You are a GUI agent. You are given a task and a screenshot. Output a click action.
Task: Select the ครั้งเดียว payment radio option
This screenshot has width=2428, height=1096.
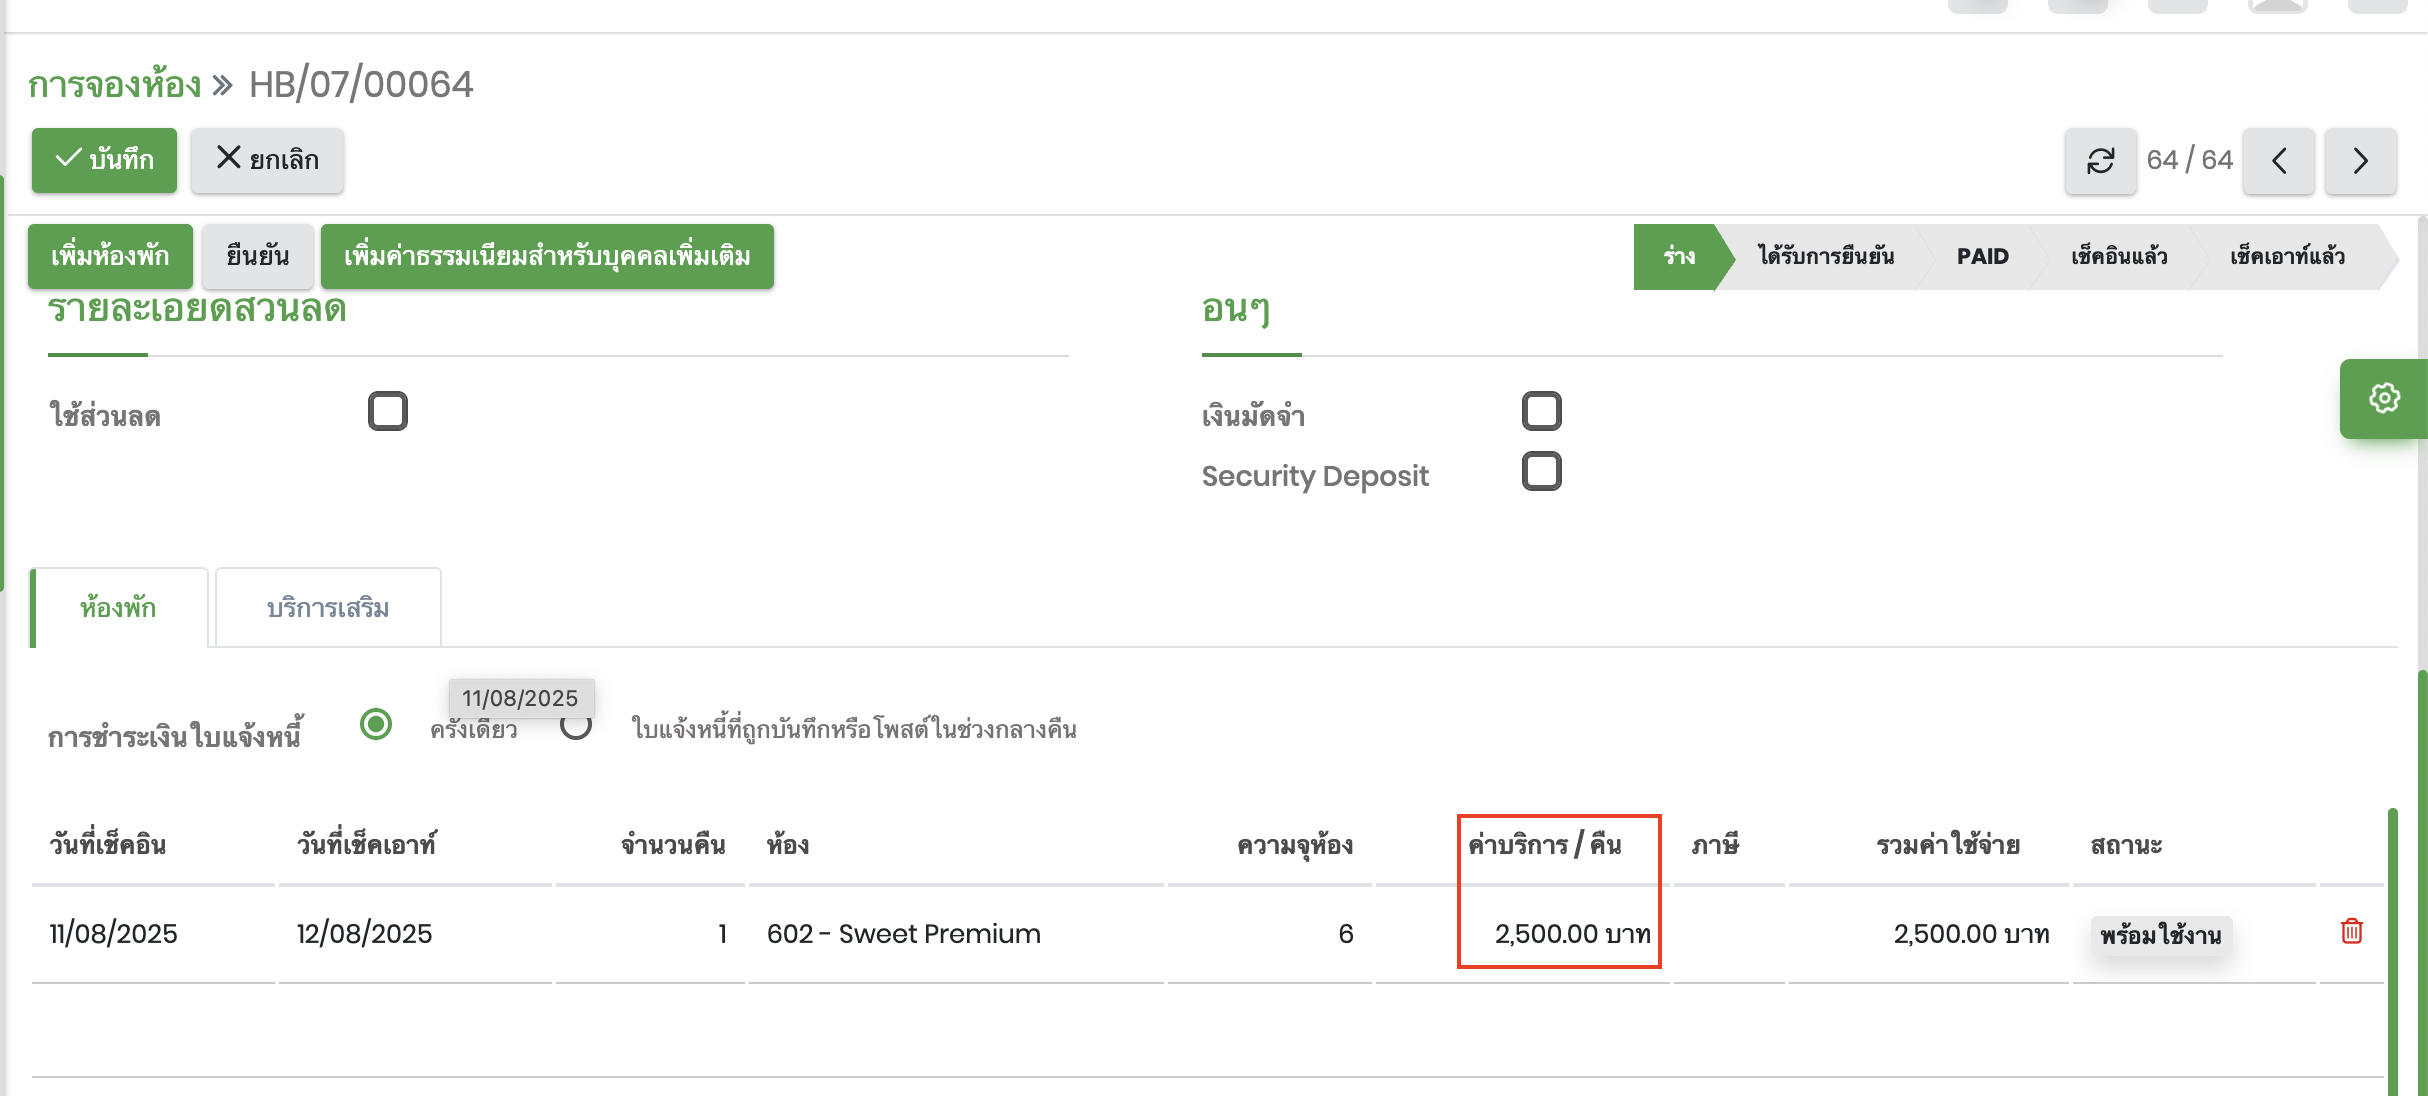pyautogui.click(x=376, y=724)
